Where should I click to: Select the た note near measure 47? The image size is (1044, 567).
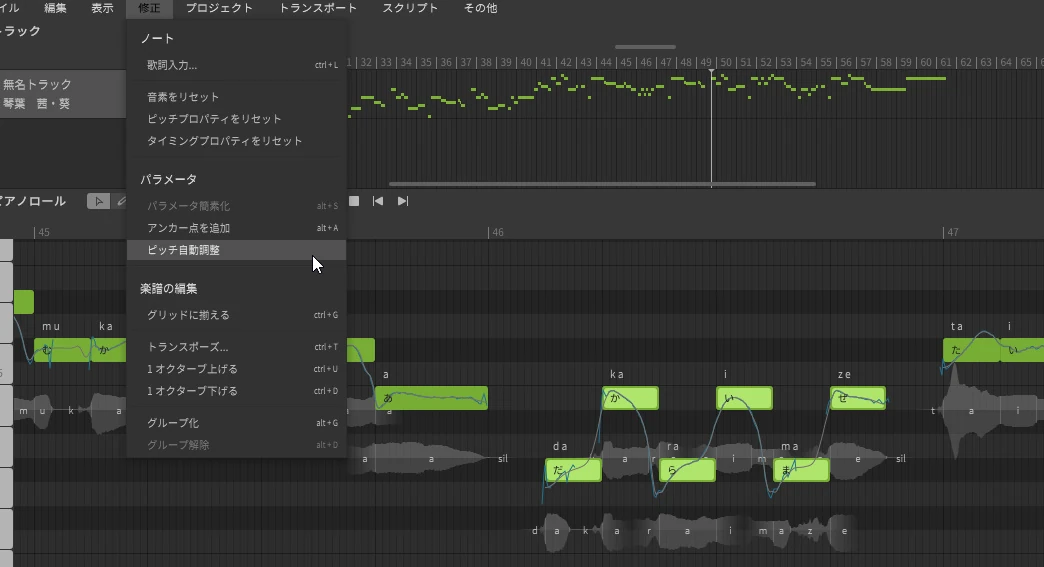click(971, 350)
